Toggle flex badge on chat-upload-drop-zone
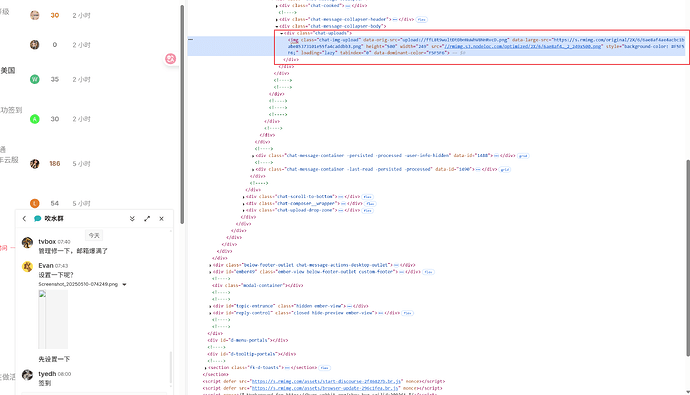Image resolution: width=690 pixels, height=395 pixels. pos(368,211)
